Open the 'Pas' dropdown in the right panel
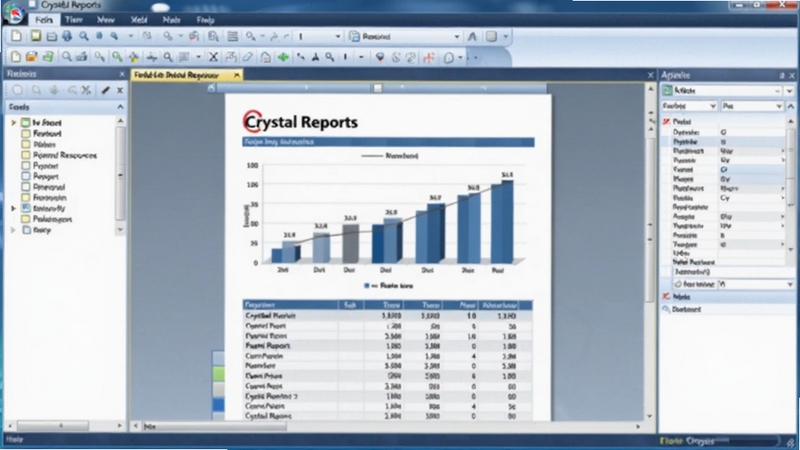The height and width of the screenshot is (450, 800). (x=753, y=106)
